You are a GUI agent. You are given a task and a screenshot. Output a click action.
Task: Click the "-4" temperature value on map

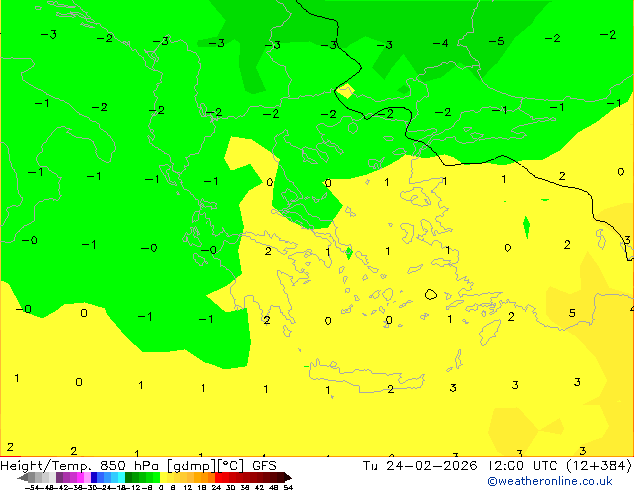tap(440, 43)
